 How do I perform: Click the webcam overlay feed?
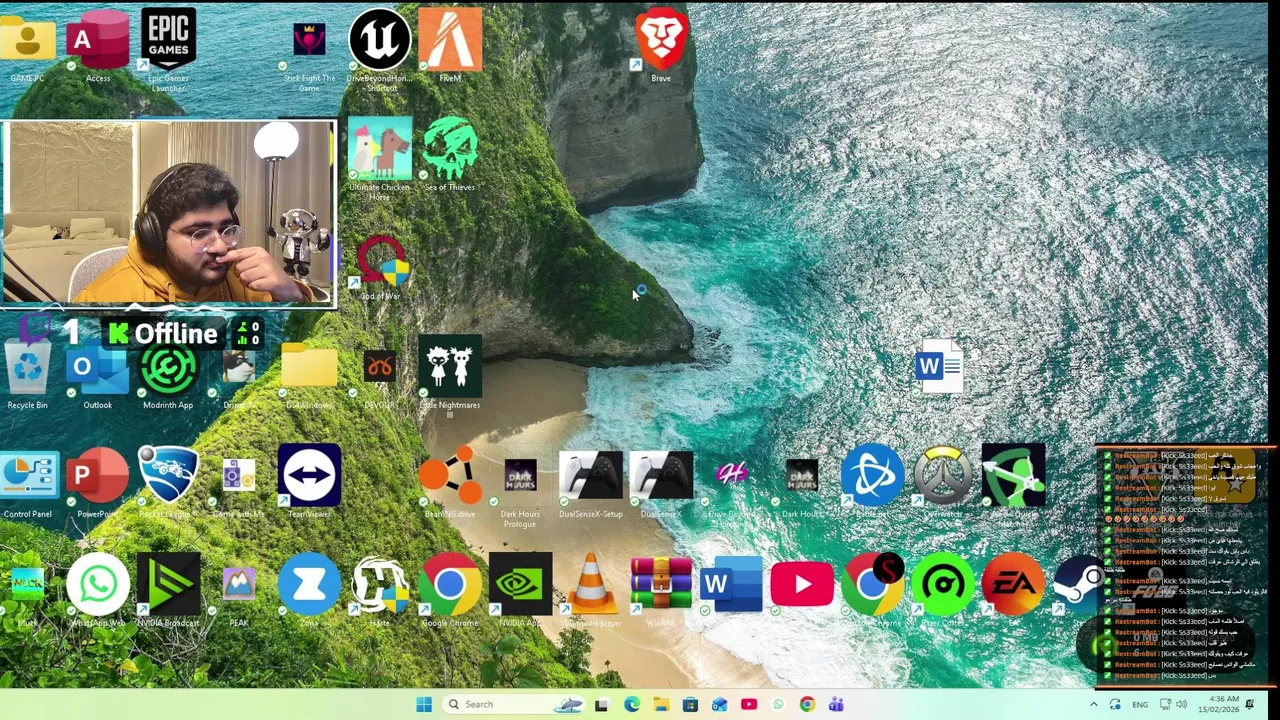(168, 212)
